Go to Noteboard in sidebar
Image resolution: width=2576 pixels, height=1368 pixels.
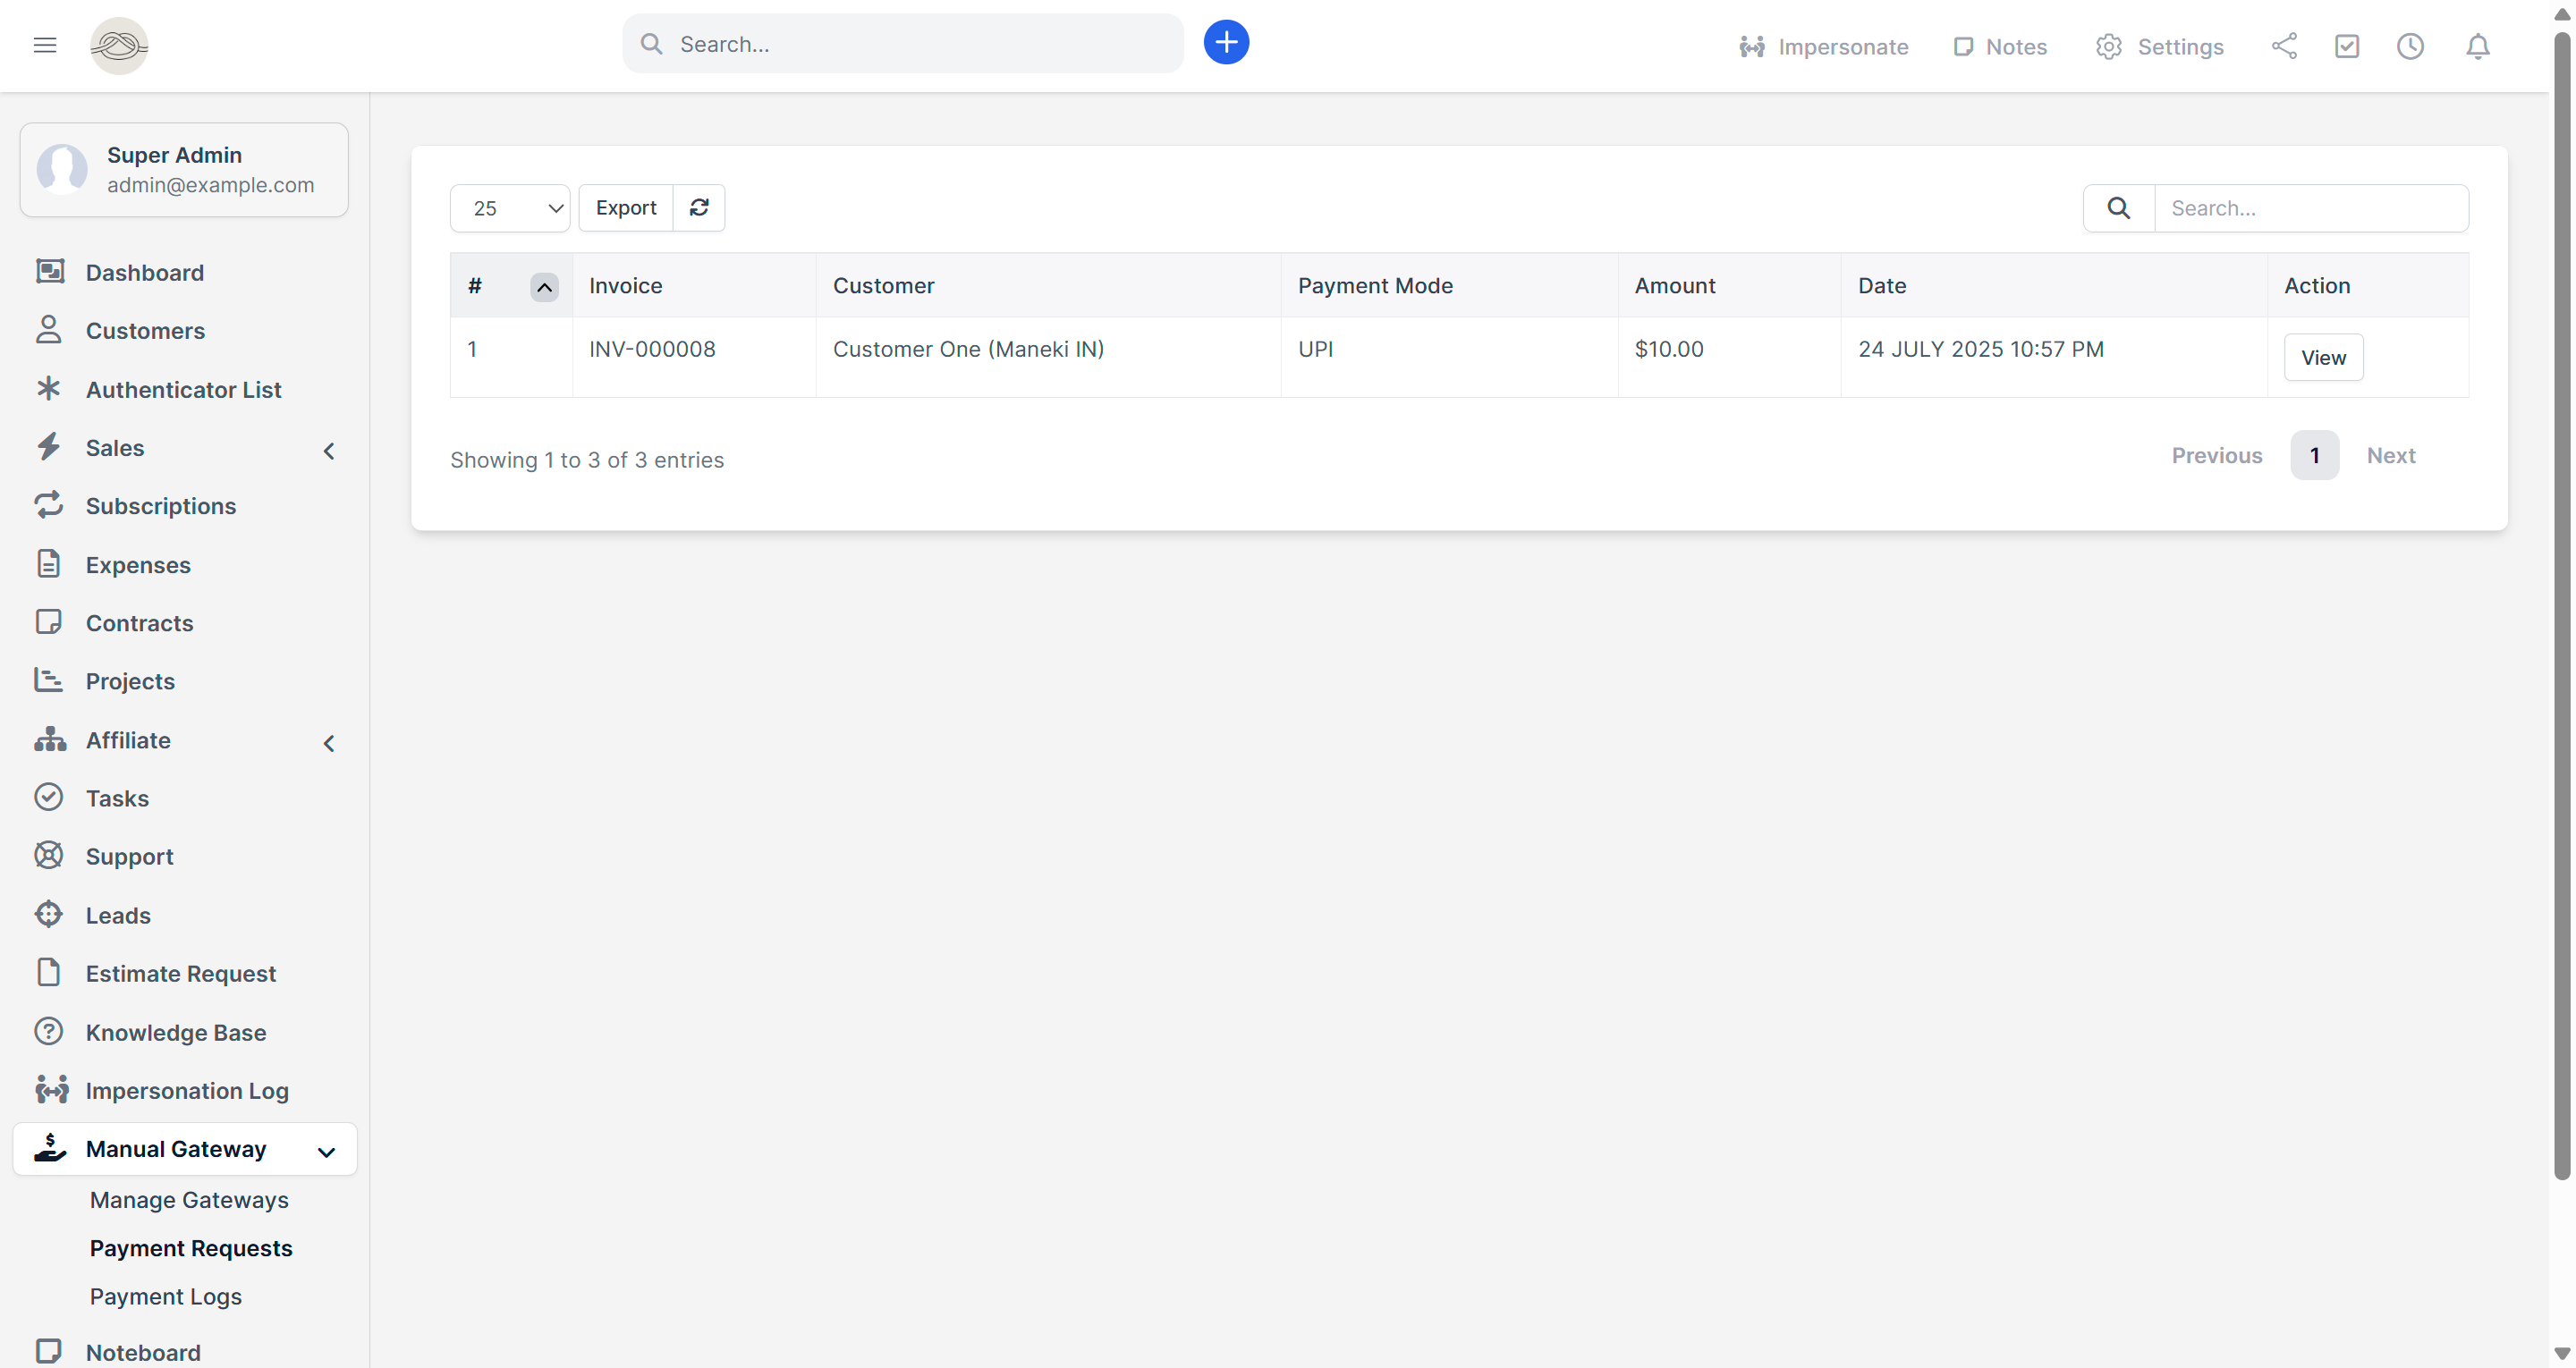[143, 1352]
